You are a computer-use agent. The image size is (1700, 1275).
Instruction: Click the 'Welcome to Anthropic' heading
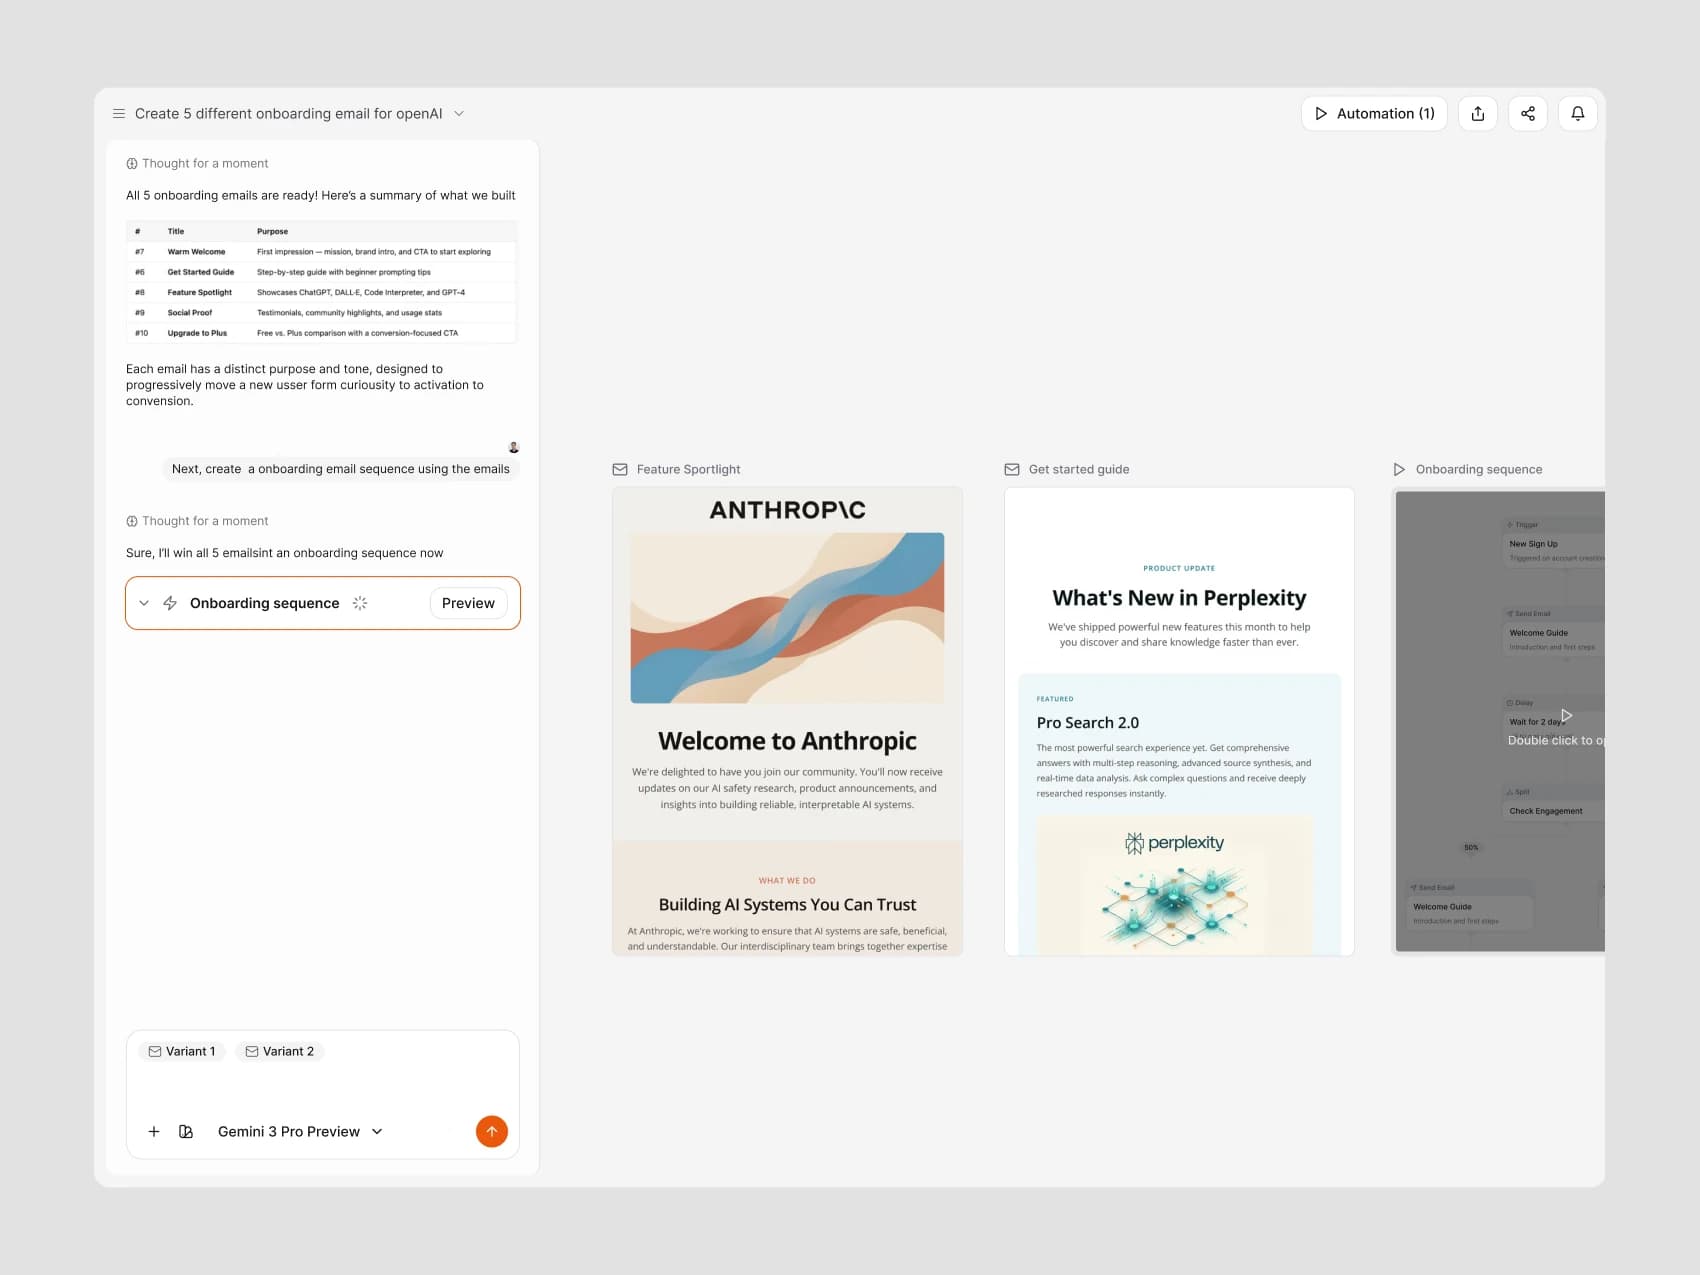point(787,741)
